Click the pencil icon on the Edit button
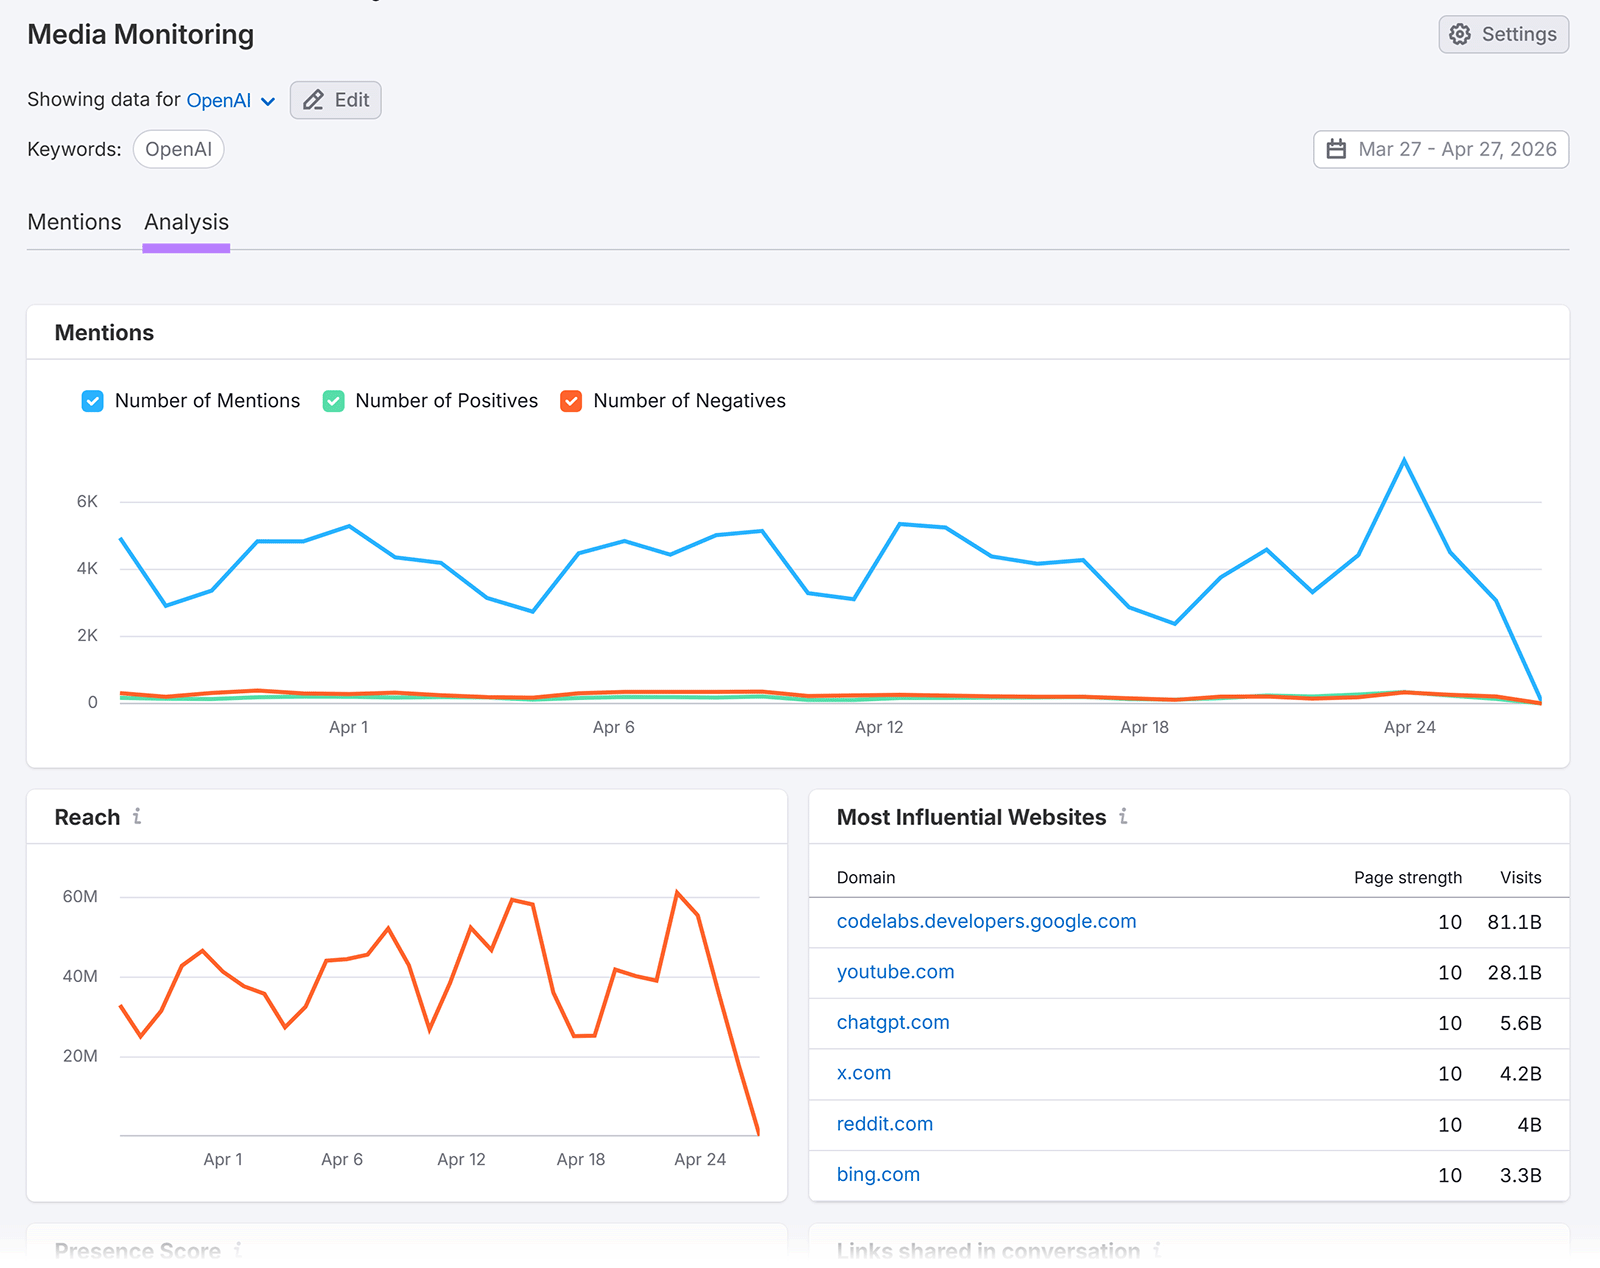Image resolution: width=1600 pixels, height=1268 pixels. pos(313,100)
